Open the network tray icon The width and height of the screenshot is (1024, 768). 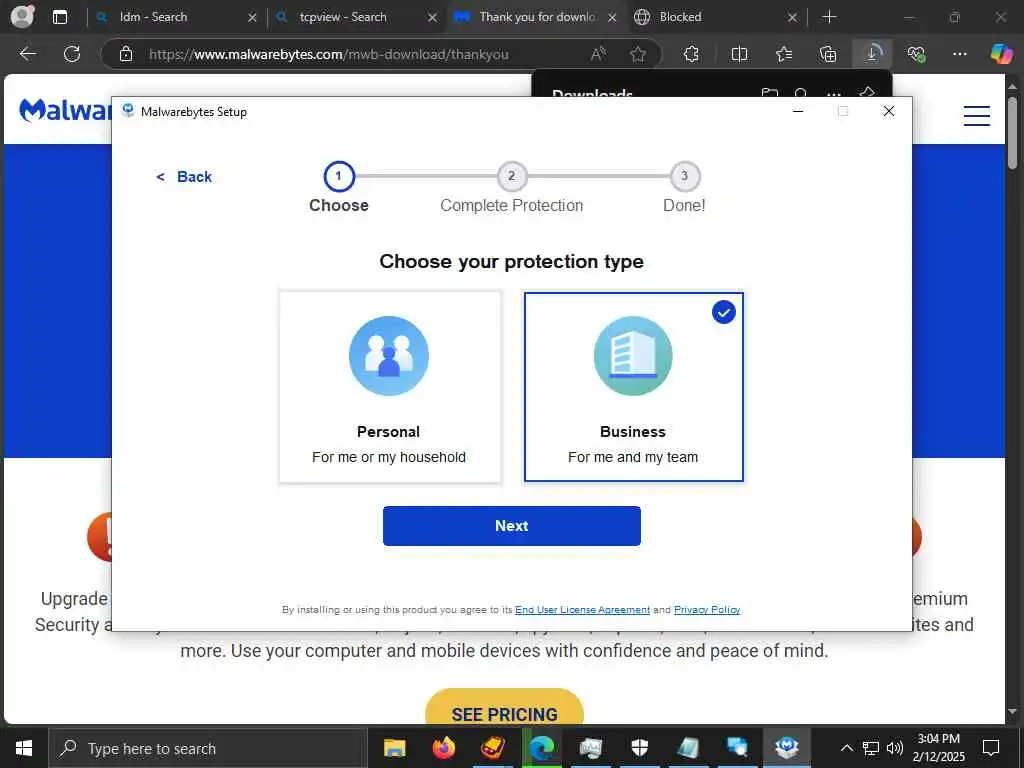pos(871,748)
